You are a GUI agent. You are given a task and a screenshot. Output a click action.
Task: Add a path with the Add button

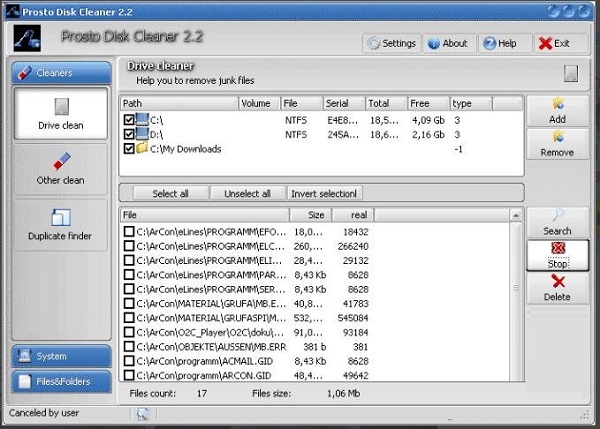558,111
